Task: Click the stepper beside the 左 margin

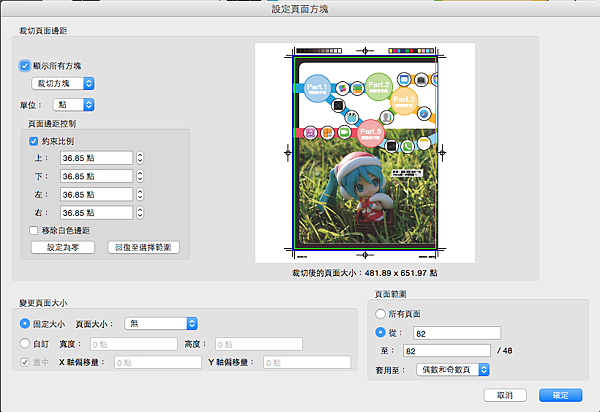Action: (x=140, y=195)
